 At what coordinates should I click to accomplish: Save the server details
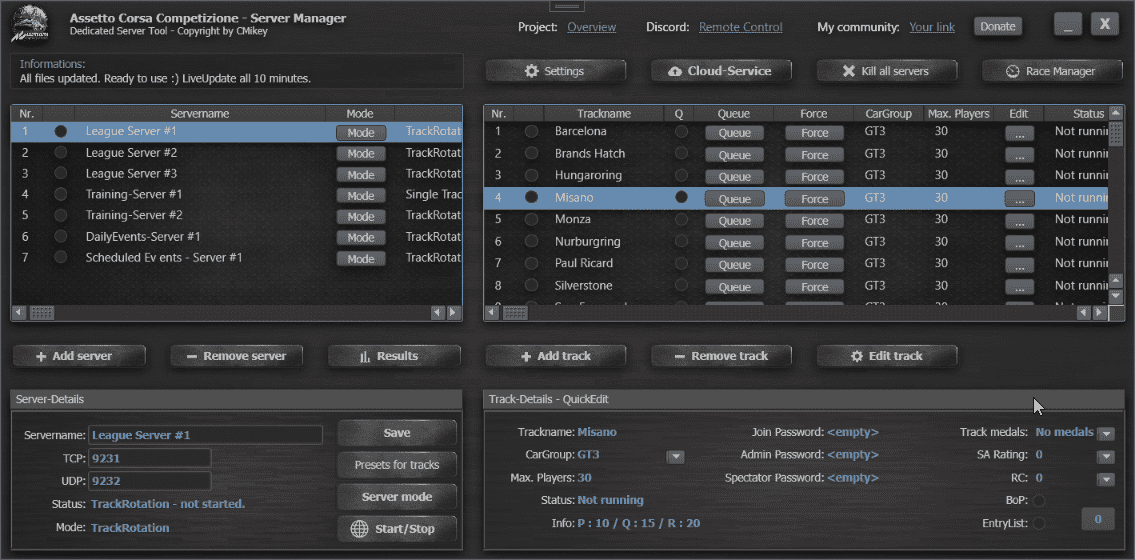coord(397,433)
